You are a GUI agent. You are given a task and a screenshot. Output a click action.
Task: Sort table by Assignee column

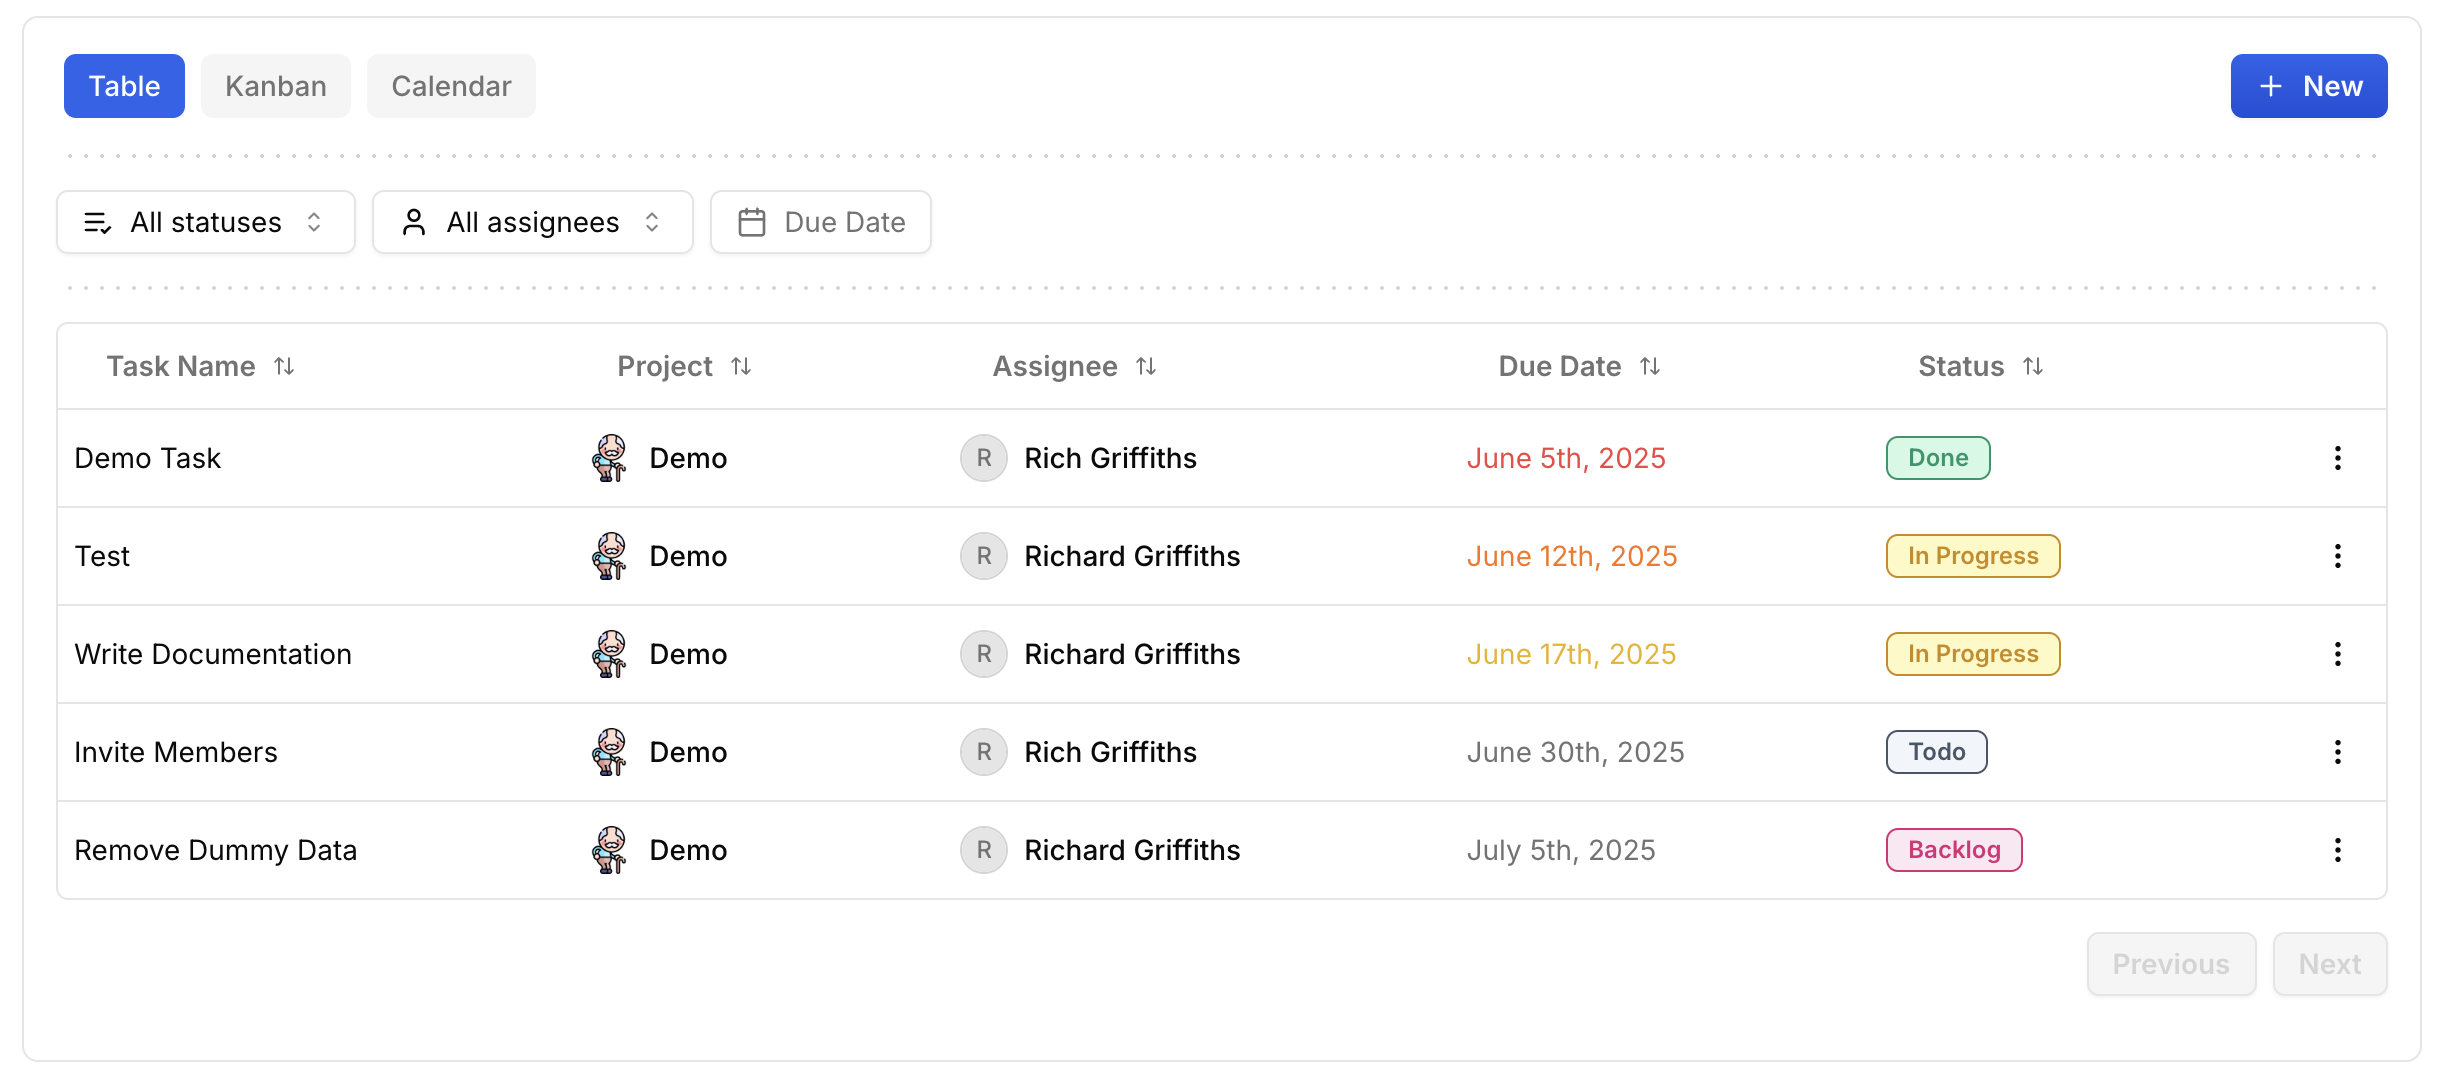pos(1146,367)
